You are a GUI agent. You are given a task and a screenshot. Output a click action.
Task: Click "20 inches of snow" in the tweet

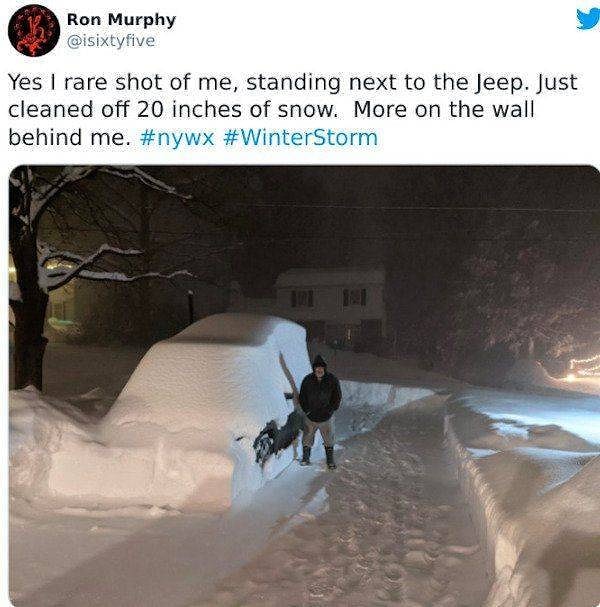pyautogui.click(x=237, y=110)
